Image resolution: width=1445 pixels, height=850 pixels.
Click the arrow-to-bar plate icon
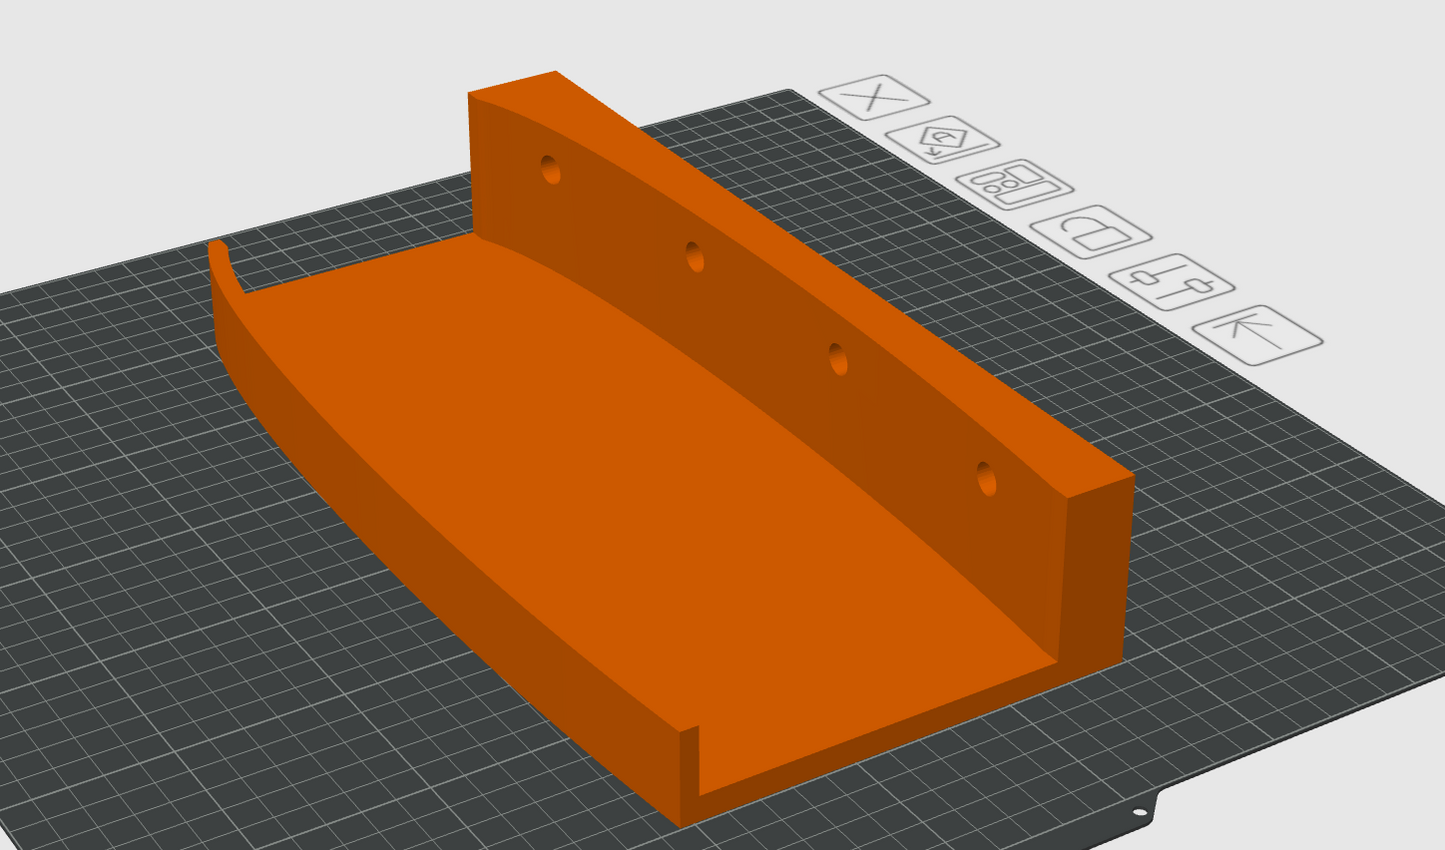[x=1257, y=334]
